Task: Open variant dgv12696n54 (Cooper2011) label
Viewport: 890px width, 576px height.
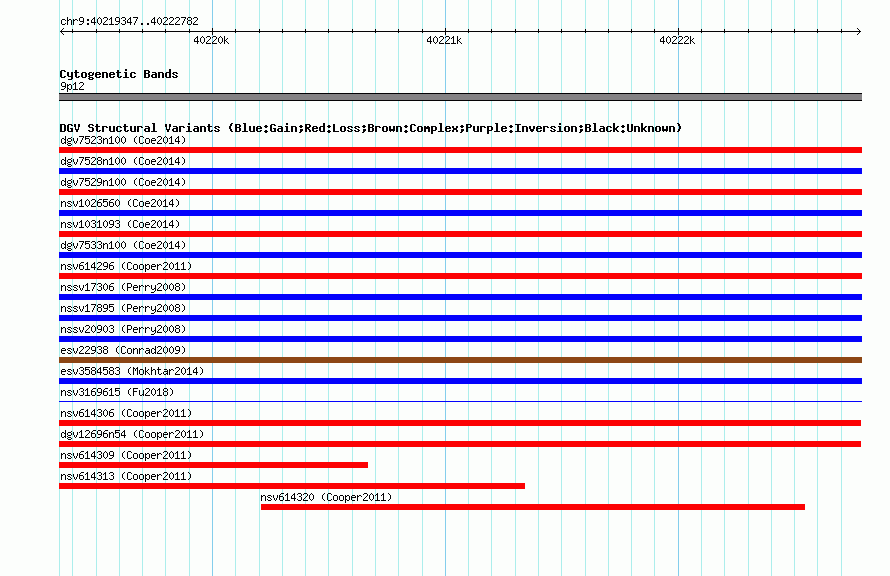Action: pyautogui.click(x=132, y=434)
